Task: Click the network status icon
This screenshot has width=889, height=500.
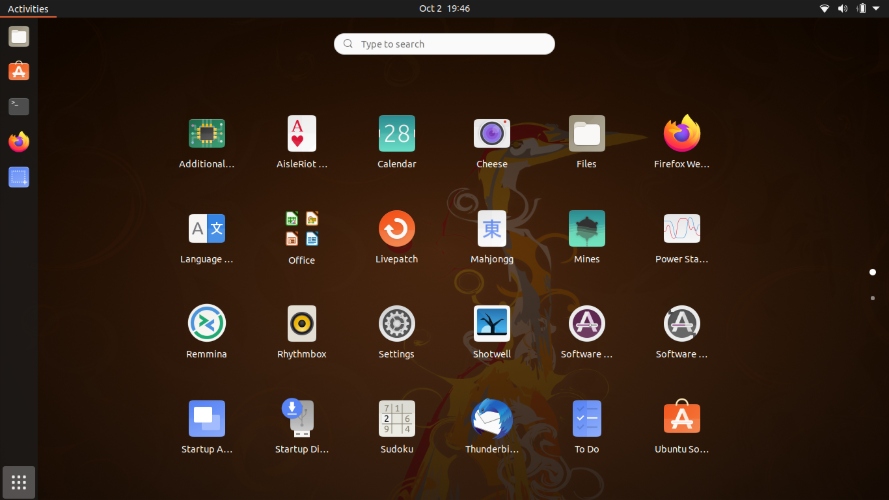Action: 824,9
